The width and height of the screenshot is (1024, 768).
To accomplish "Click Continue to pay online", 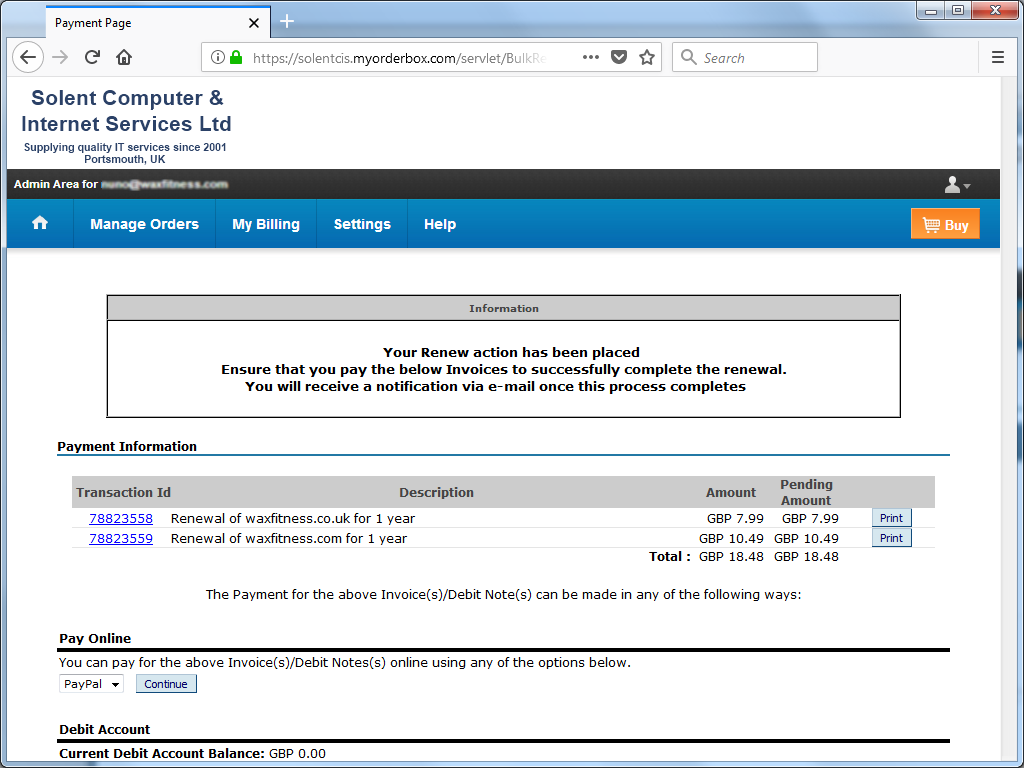I will 166,684.
